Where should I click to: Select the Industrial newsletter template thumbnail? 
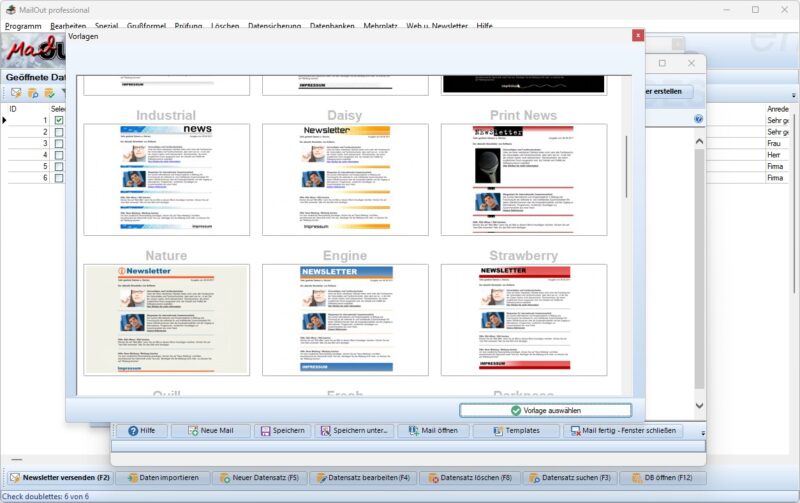pos(167,180)
